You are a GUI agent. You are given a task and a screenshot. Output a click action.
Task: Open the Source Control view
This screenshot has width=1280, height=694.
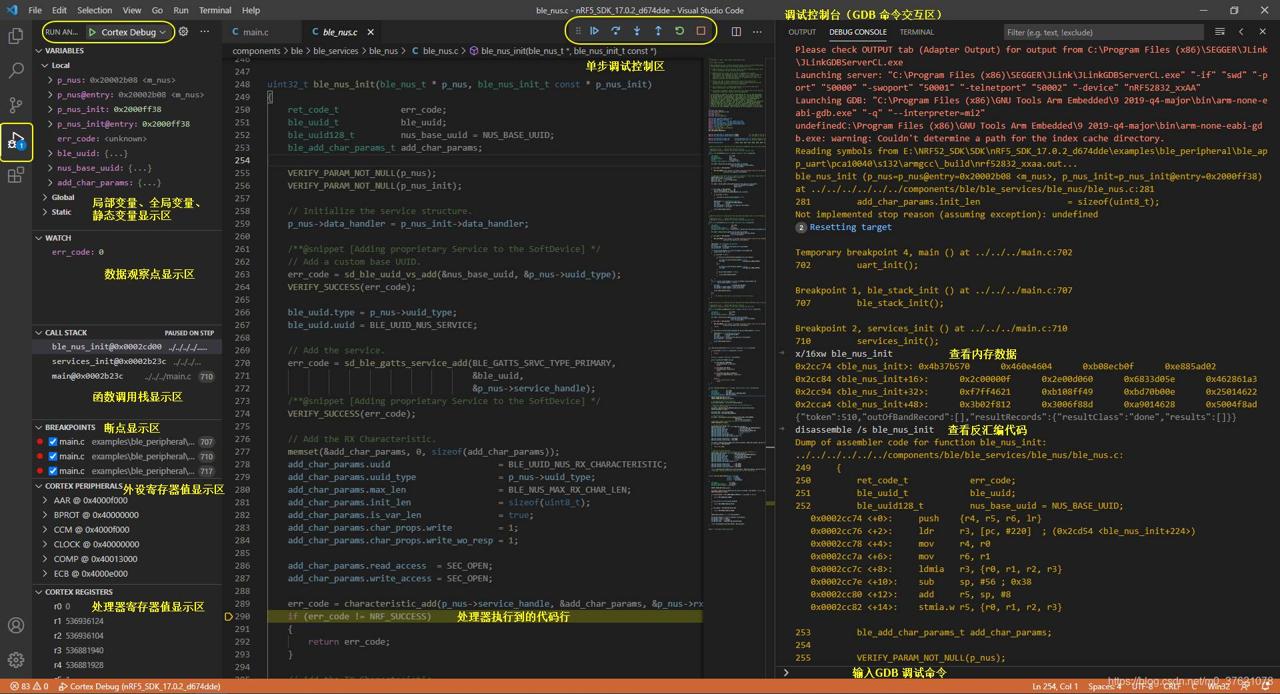pyautogui.click(x=16, y=105)
